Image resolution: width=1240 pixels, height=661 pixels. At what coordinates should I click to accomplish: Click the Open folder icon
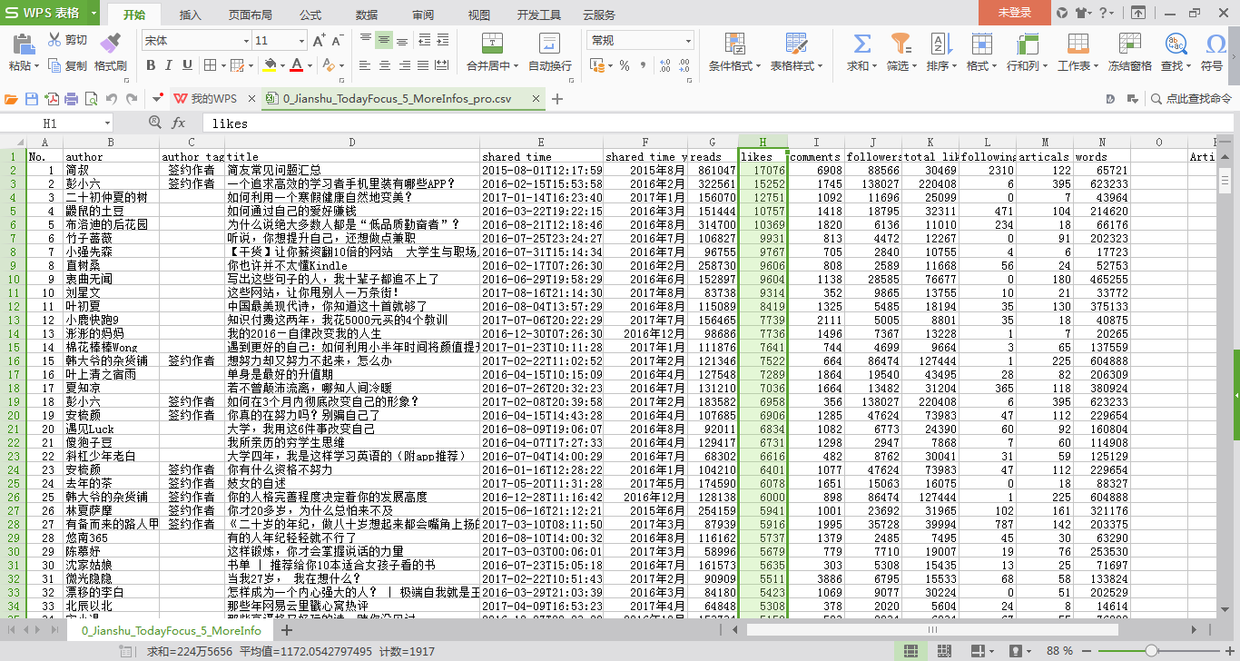point(11,99)
